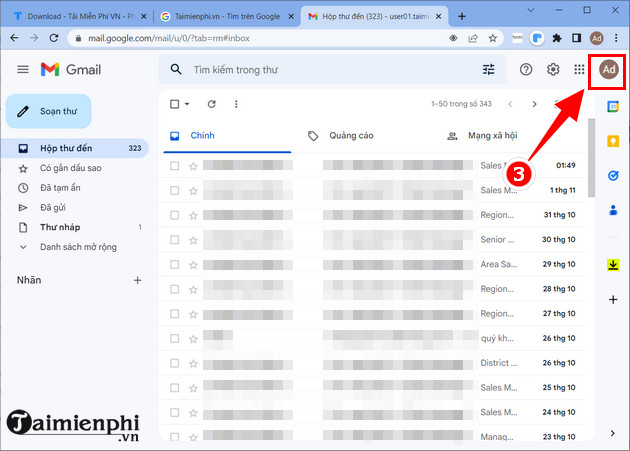Screen dimensions: 630x451
Task: Expand side panel arrow at bottom right
Action: click(x=612, y=433)
